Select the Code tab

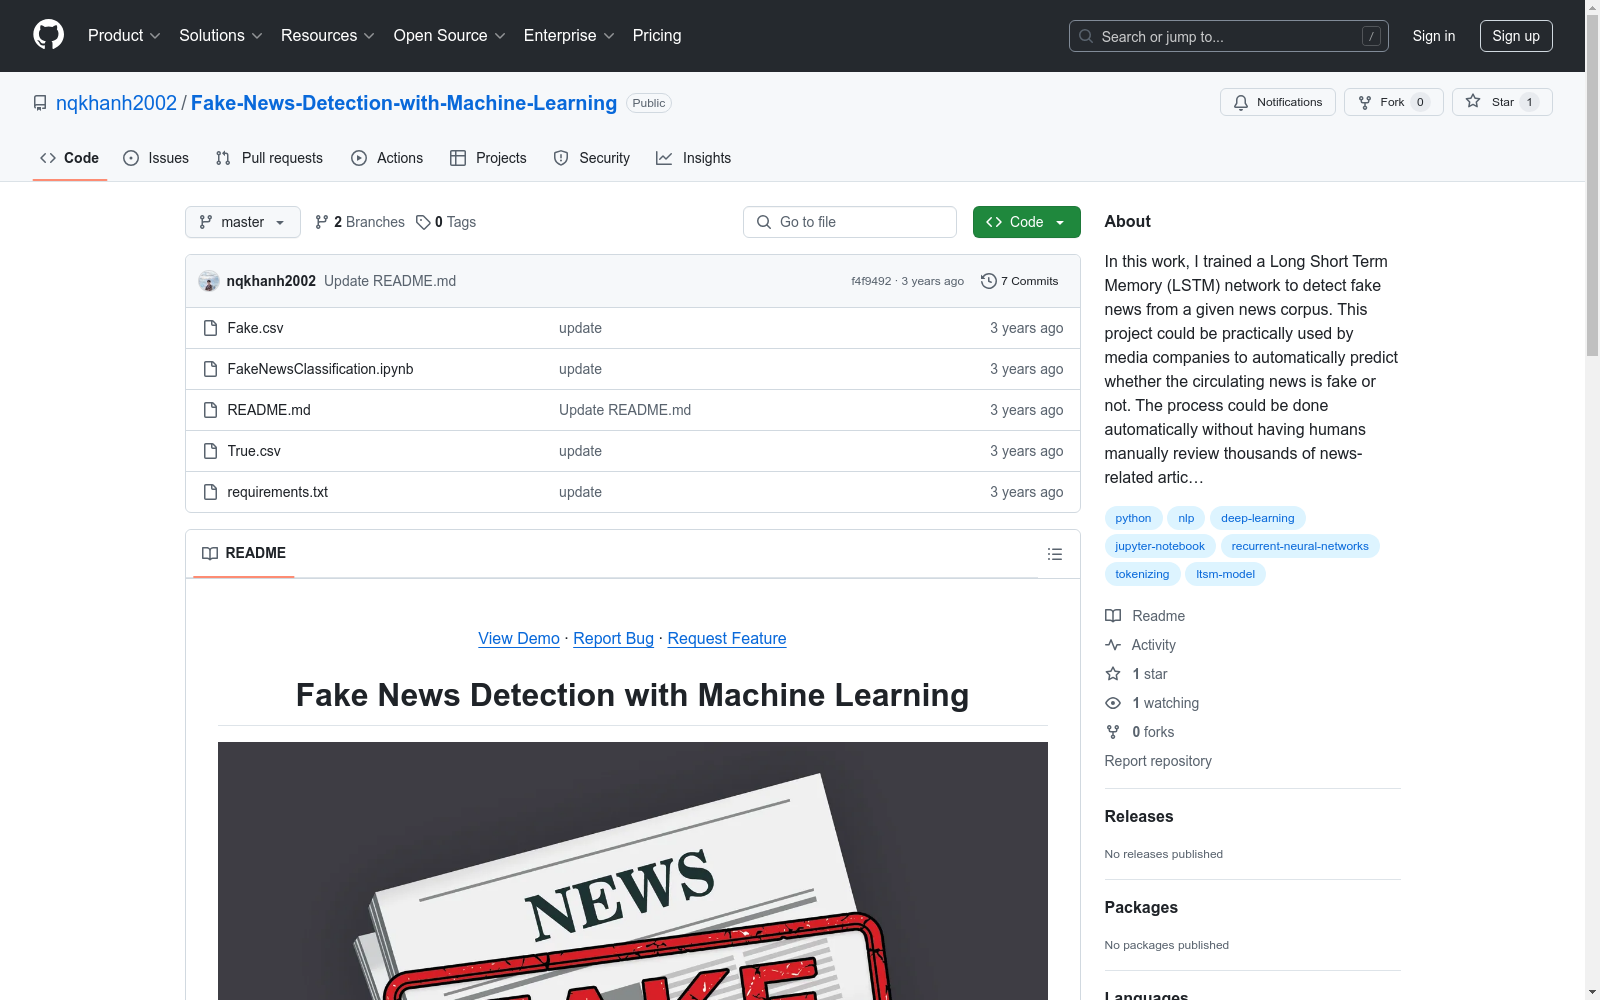70,158
